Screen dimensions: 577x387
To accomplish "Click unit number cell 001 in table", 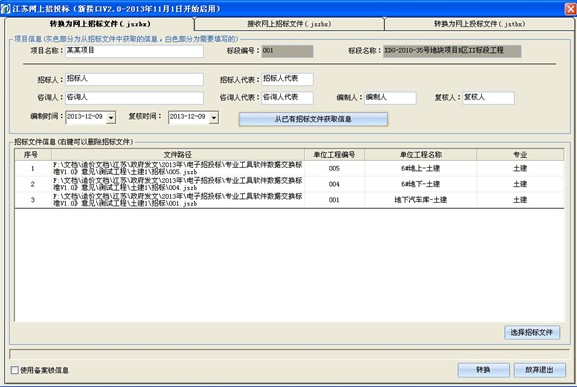I will 334,200.
